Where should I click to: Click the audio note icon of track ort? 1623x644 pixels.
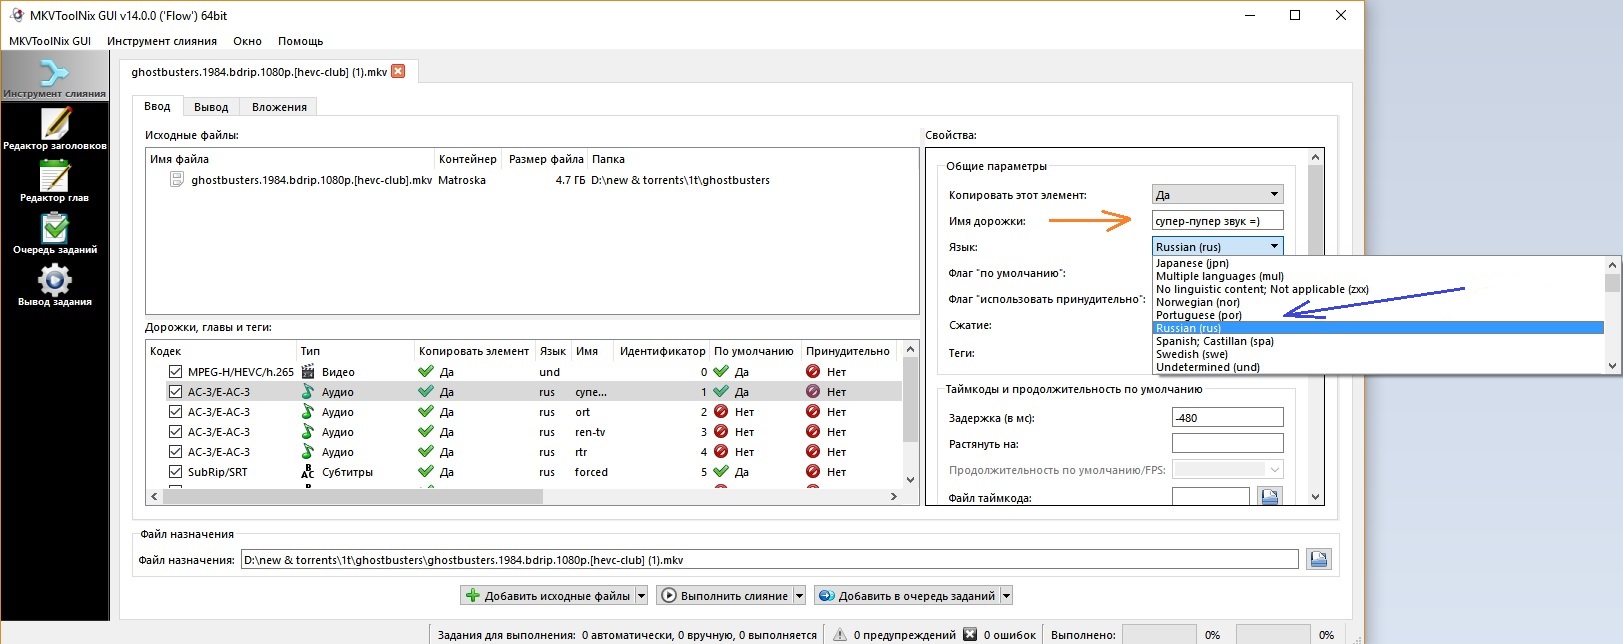(308, 412)
